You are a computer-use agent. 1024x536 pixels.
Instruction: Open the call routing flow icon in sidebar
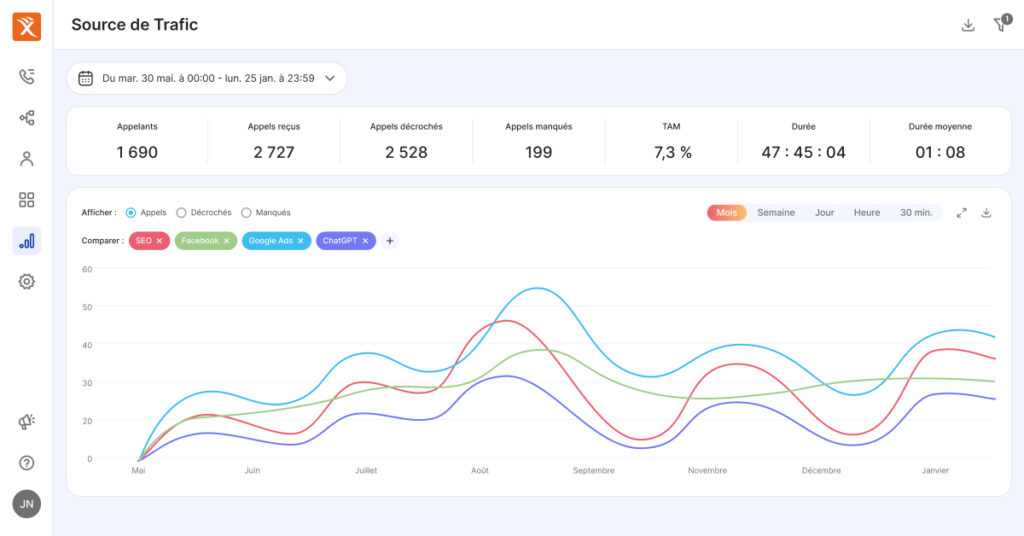click(26, 118)
